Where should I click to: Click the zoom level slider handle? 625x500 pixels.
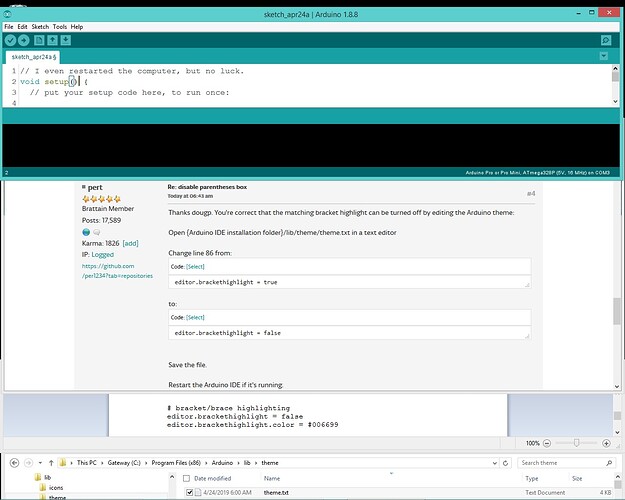point(576,443)
